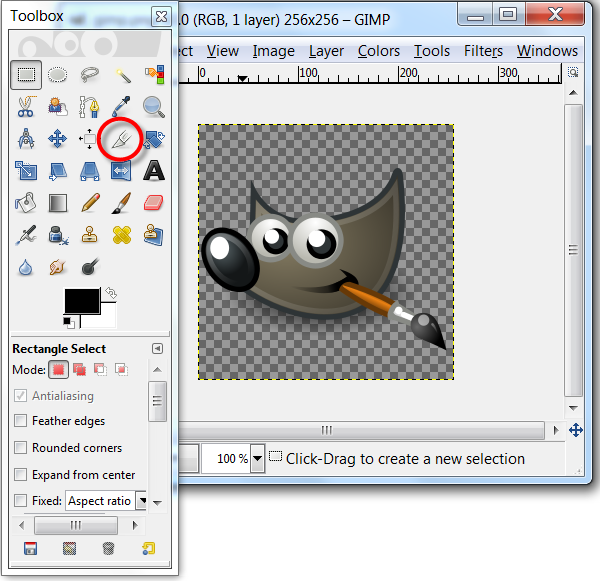This screenshot has height=581, width=600.
Task: Select the Zoom magnifier tool
Action: tap(154, 107)
